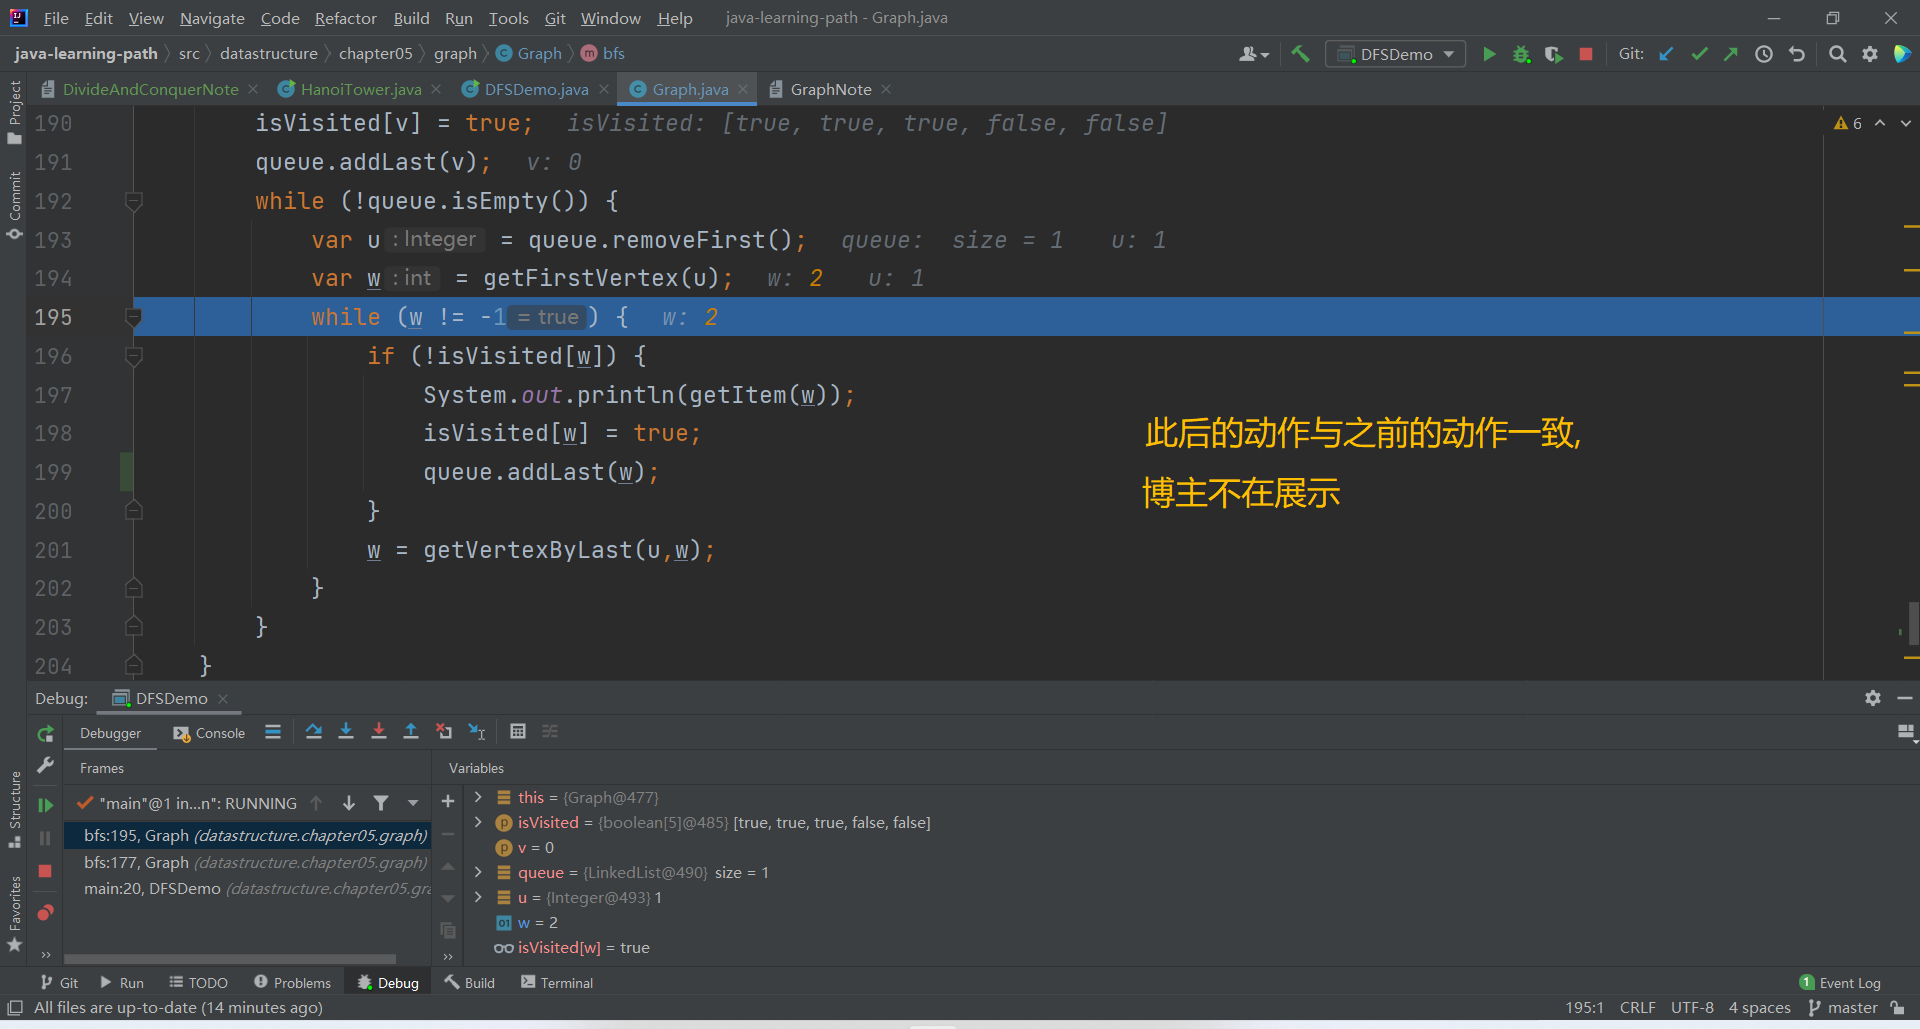Open Project tool window sidebar
Image resolution: width=1920 pixels, height=1029 pixels.
tap(14, 112)
